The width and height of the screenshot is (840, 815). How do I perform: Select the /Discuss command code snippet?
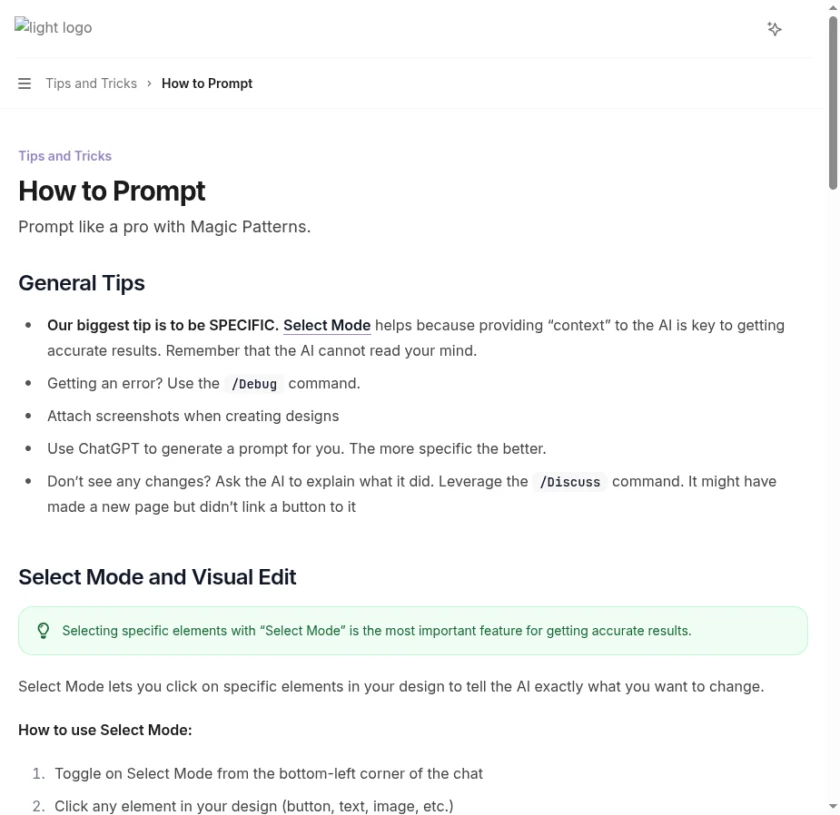(x=570, y=481)
